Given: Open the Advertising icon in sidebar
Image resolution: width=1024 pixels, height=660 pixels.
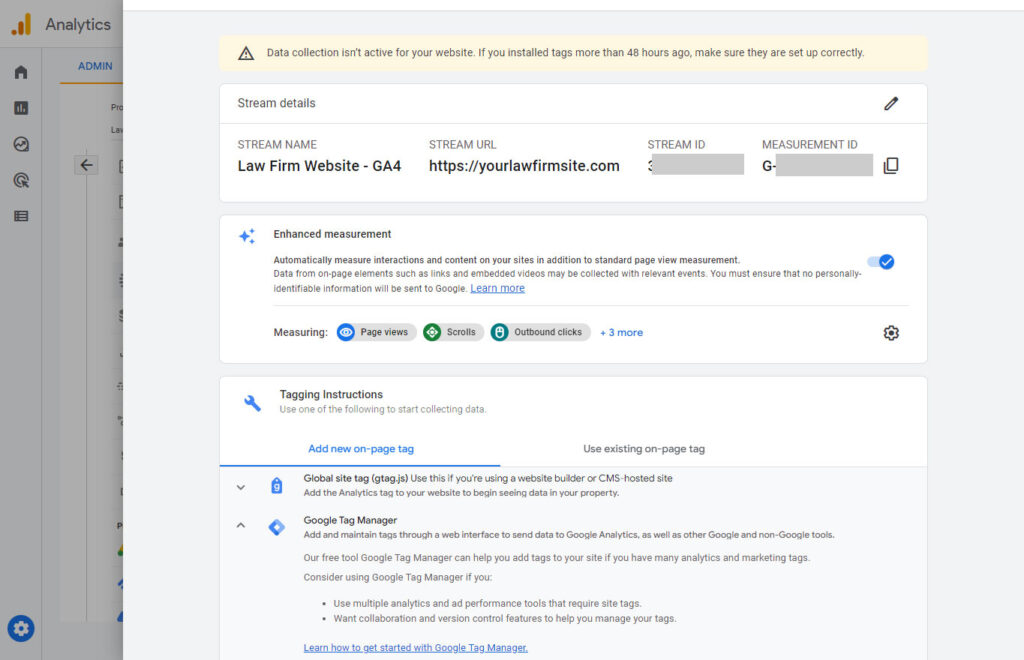Looking at the screenshot, I should pyautogui.click(x=21, y=180).
